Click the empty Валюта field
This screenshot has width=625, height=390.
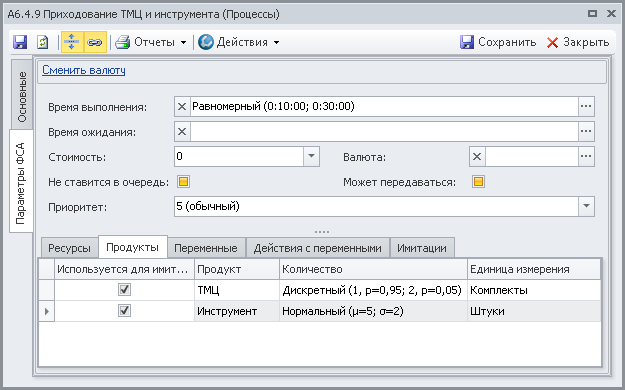click(x=532, y=157)
